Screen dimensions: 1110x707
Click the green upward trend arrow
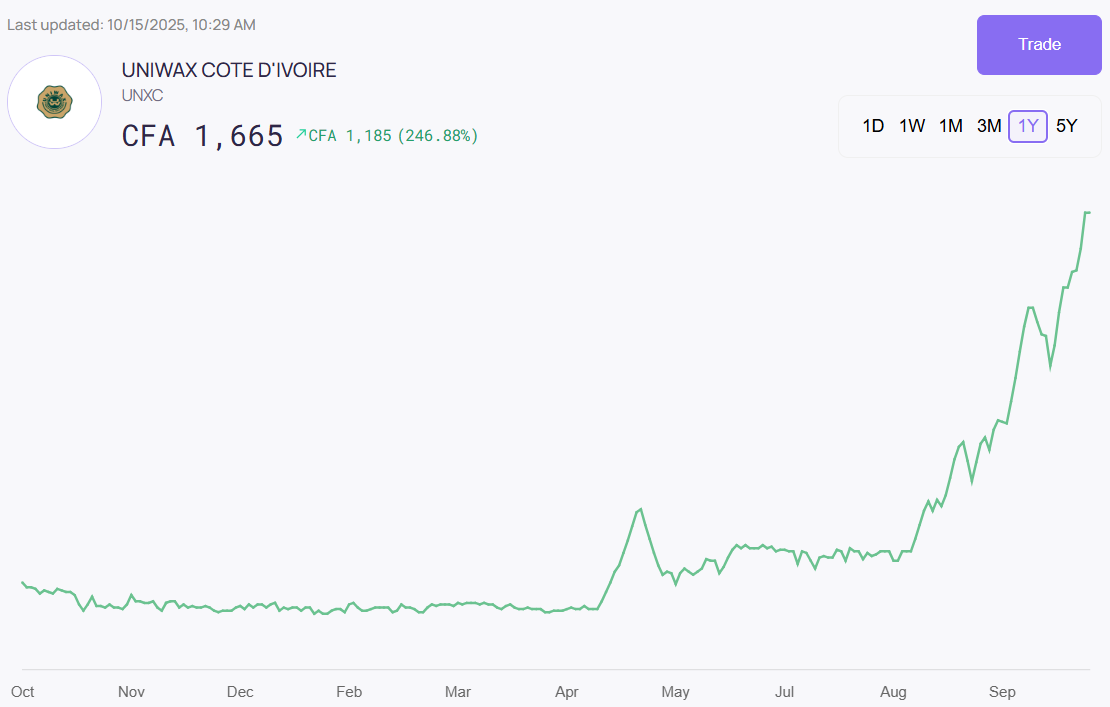point(301,134)
